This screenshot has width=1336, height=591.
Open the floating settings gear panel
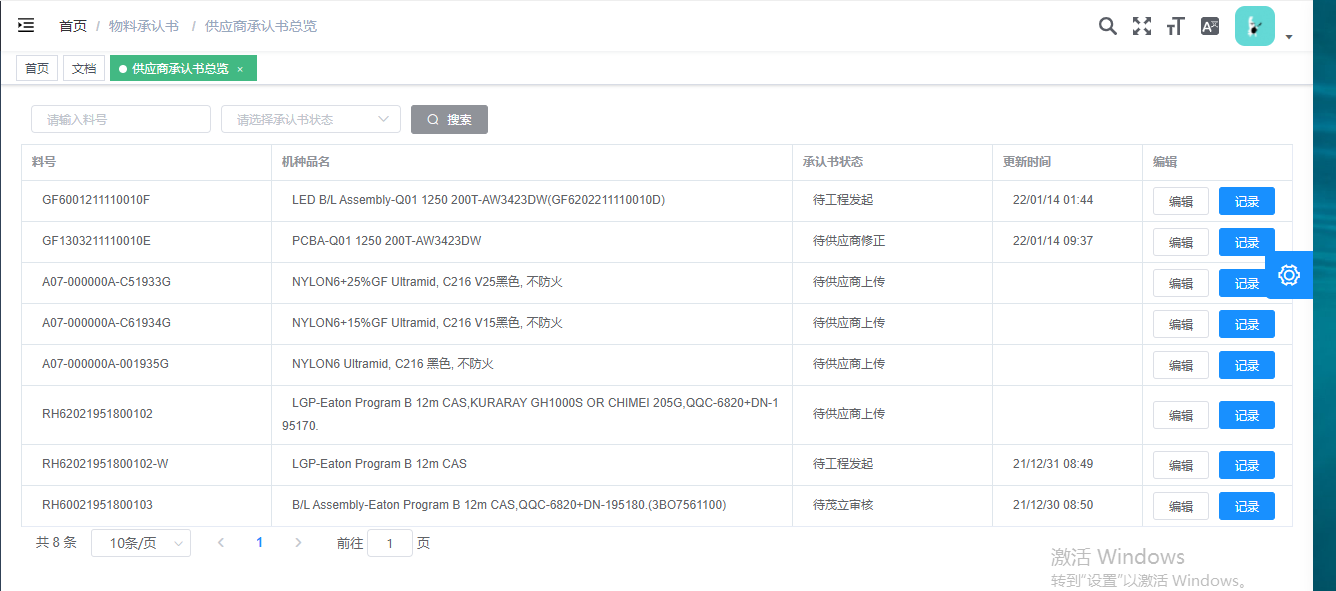click(x=1289, y=275)
